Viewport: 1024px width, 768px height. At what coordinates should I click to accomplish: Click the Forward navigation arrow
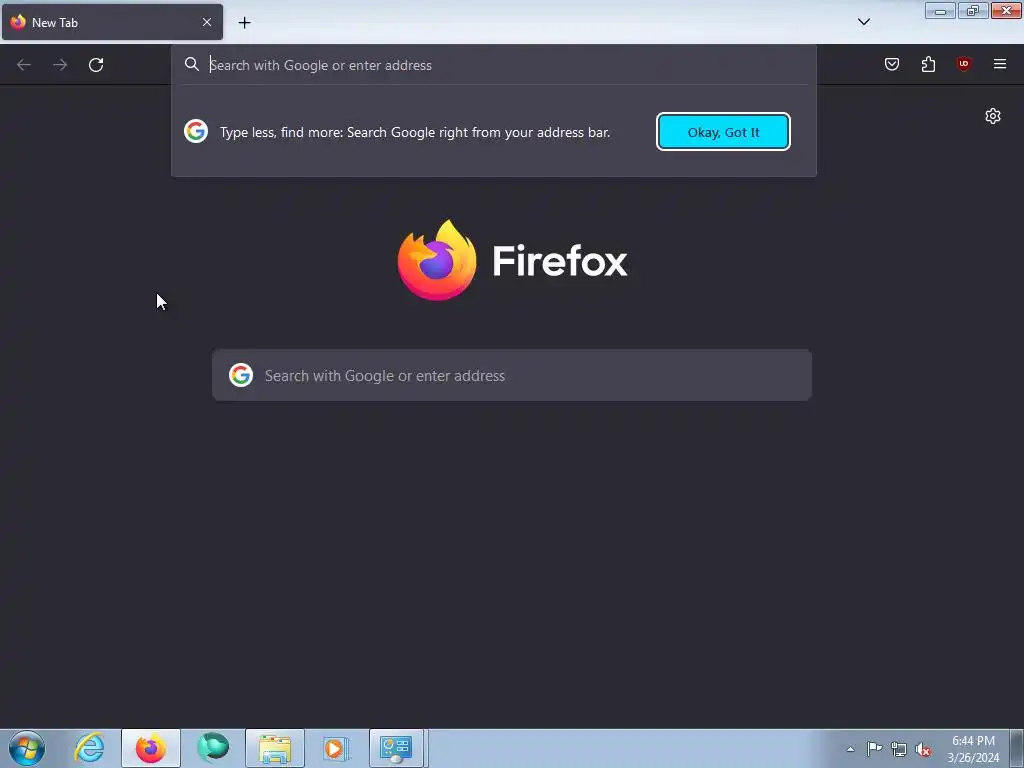[x=60, y=65]
